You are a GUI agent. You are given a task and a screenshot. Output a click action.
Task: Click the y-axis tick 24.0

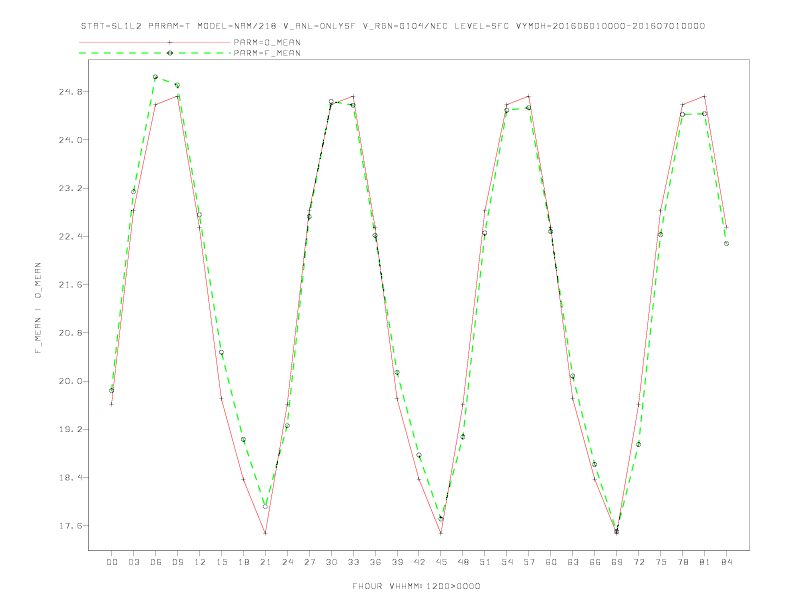[69, 140]
